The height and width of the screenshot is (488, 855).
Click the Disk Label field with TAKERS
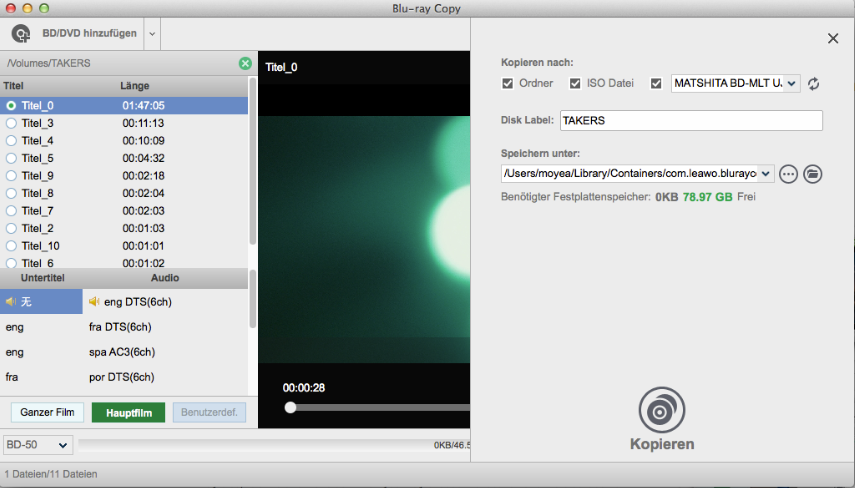(691, 121)
